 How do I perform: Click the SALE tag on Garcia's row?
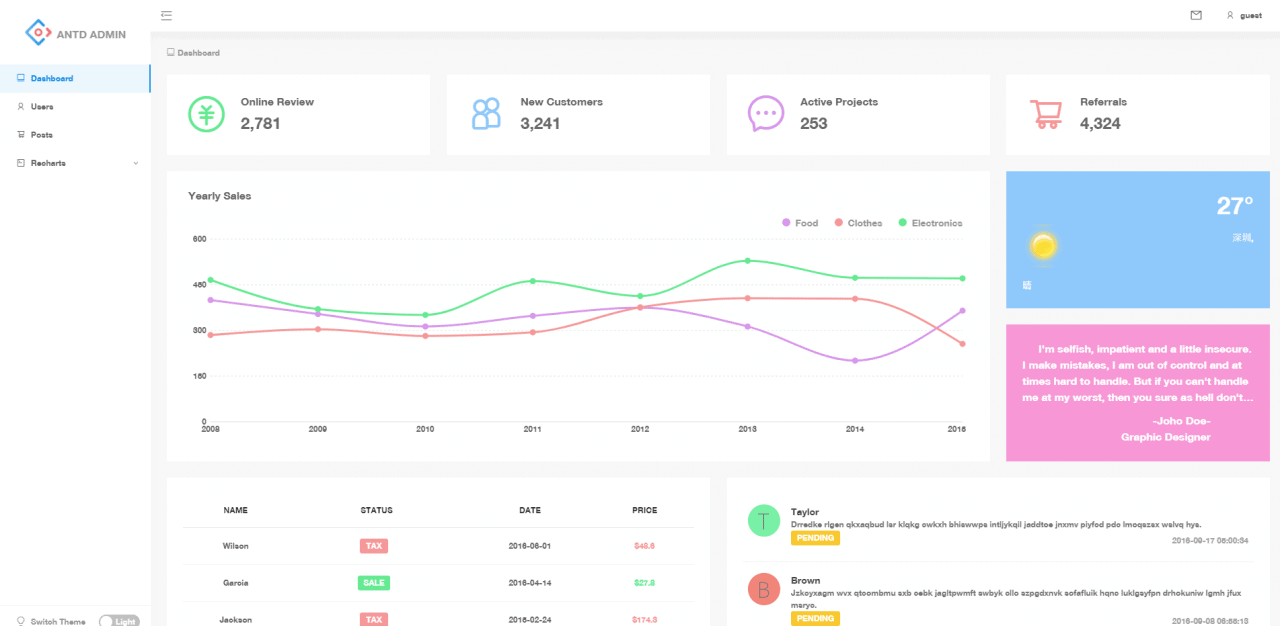(x=373, y=582)
